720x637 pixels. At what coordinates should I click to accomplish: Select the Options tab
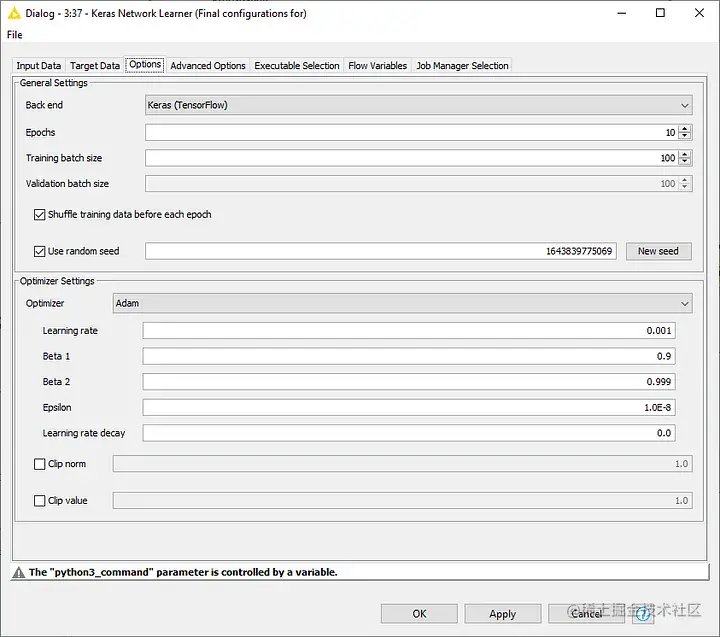tap(145, 64)
